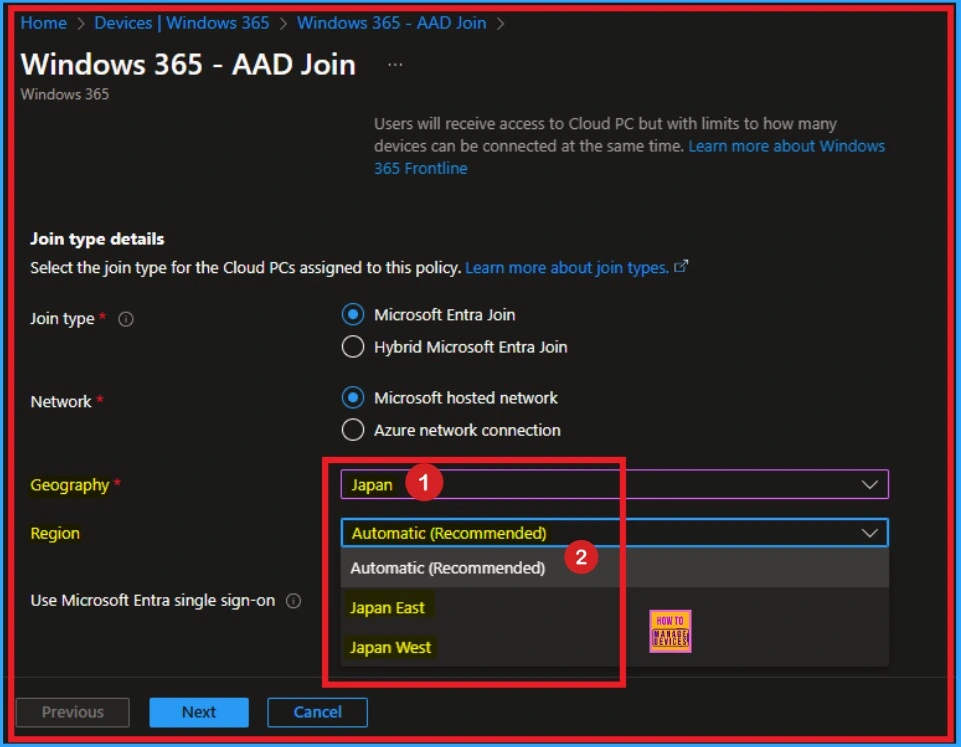Open the more options ellipsis beside the title
Viewport: 961px width, 747px height.
click(395, 64)
